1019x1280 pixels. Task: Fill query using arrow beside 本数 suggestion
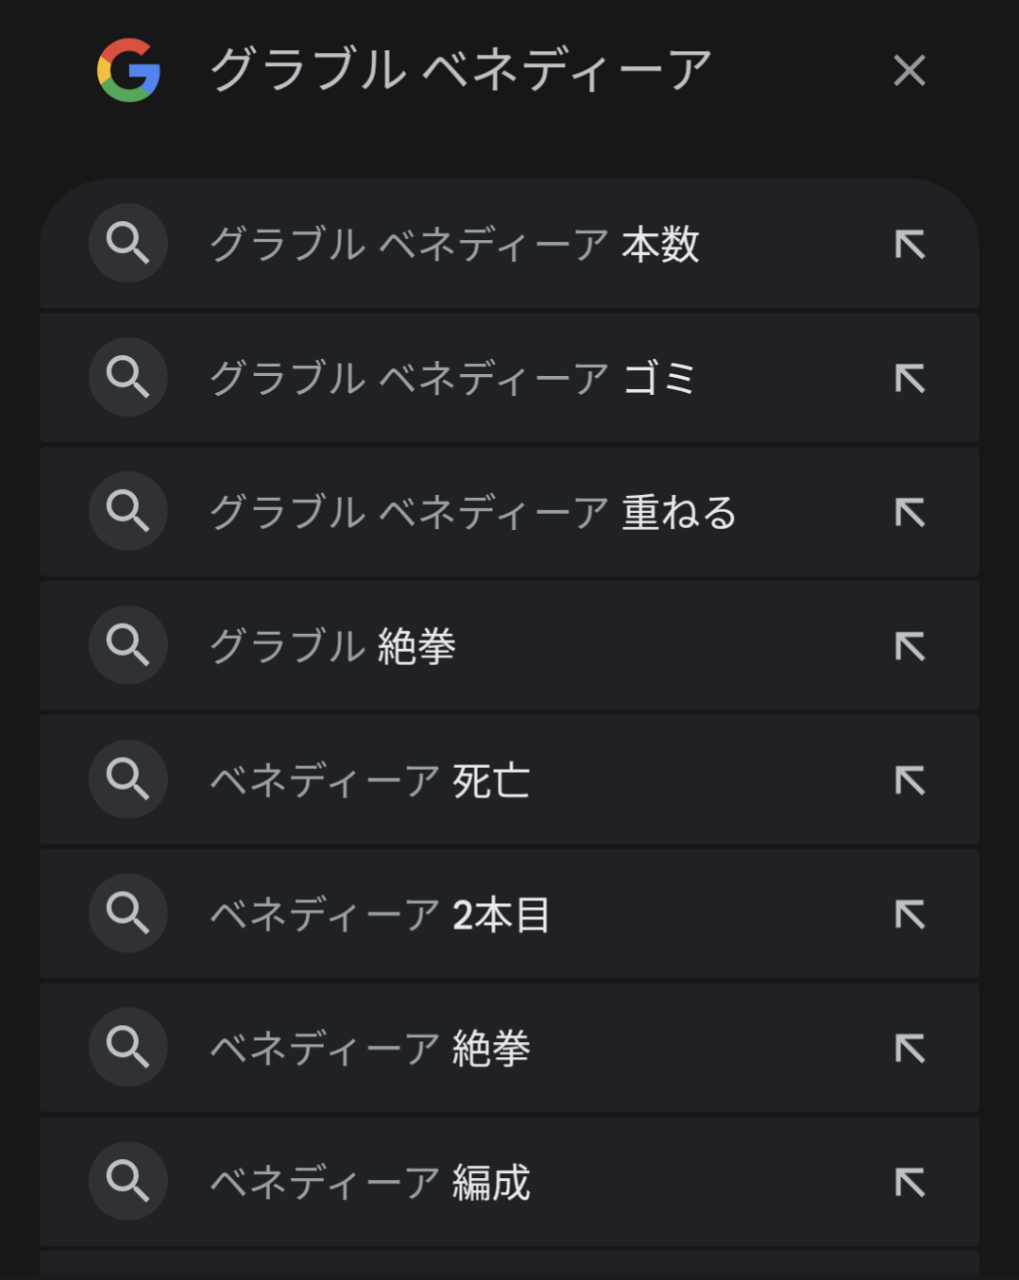point(910,245)
